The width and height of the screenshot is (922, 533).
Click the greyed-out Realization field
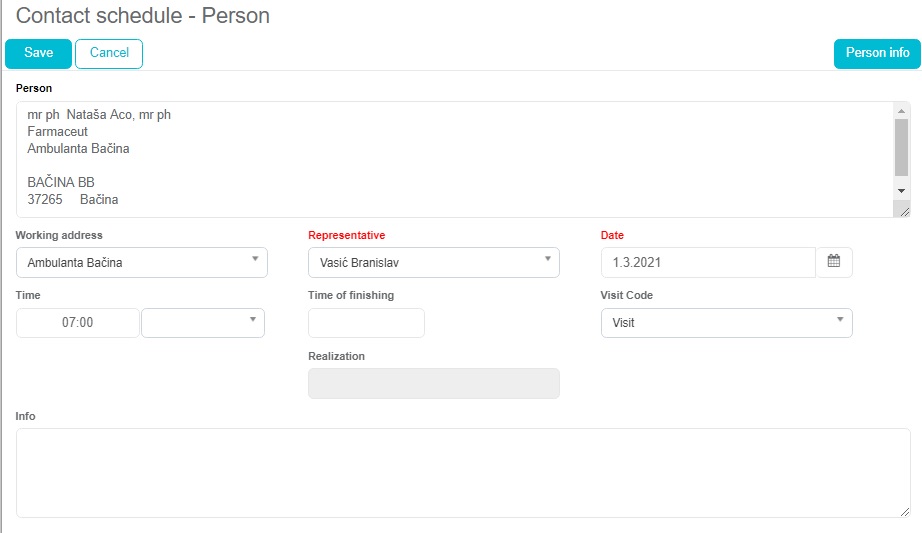(x=434, y=384)
